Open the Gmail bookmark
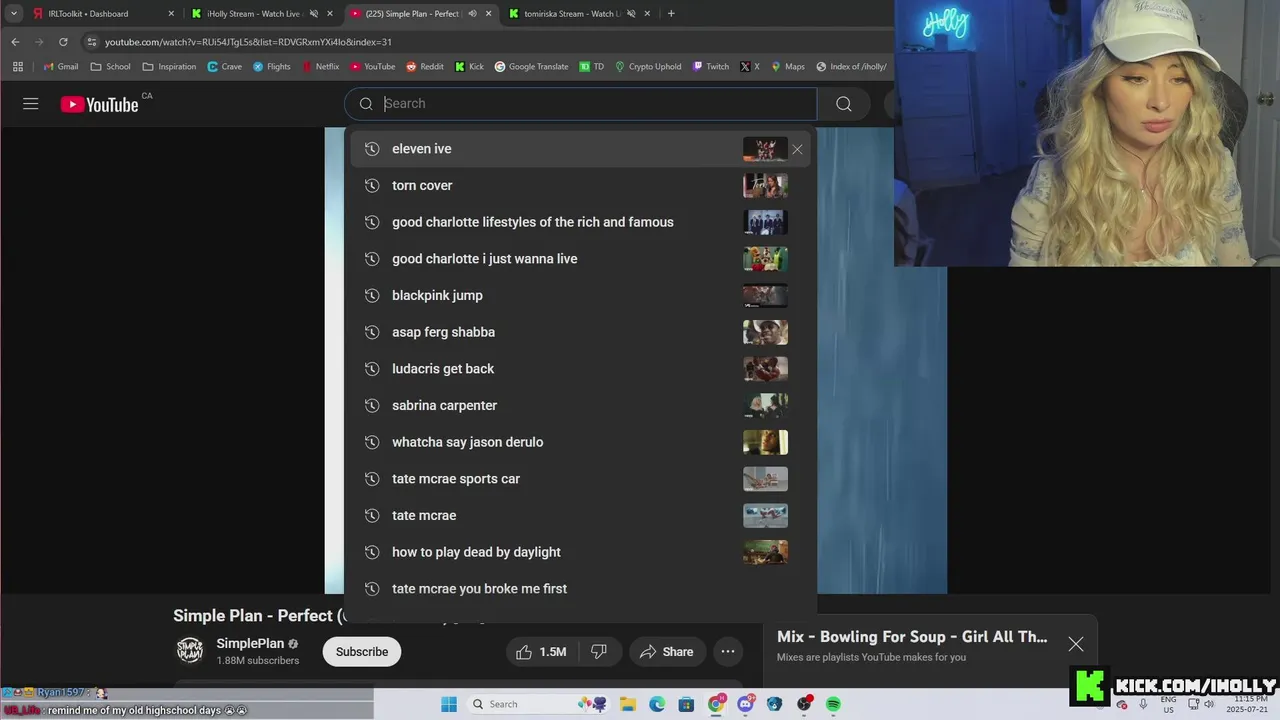Image resolution: width=1280 pixels, height=720 pixels. (60, 67)
